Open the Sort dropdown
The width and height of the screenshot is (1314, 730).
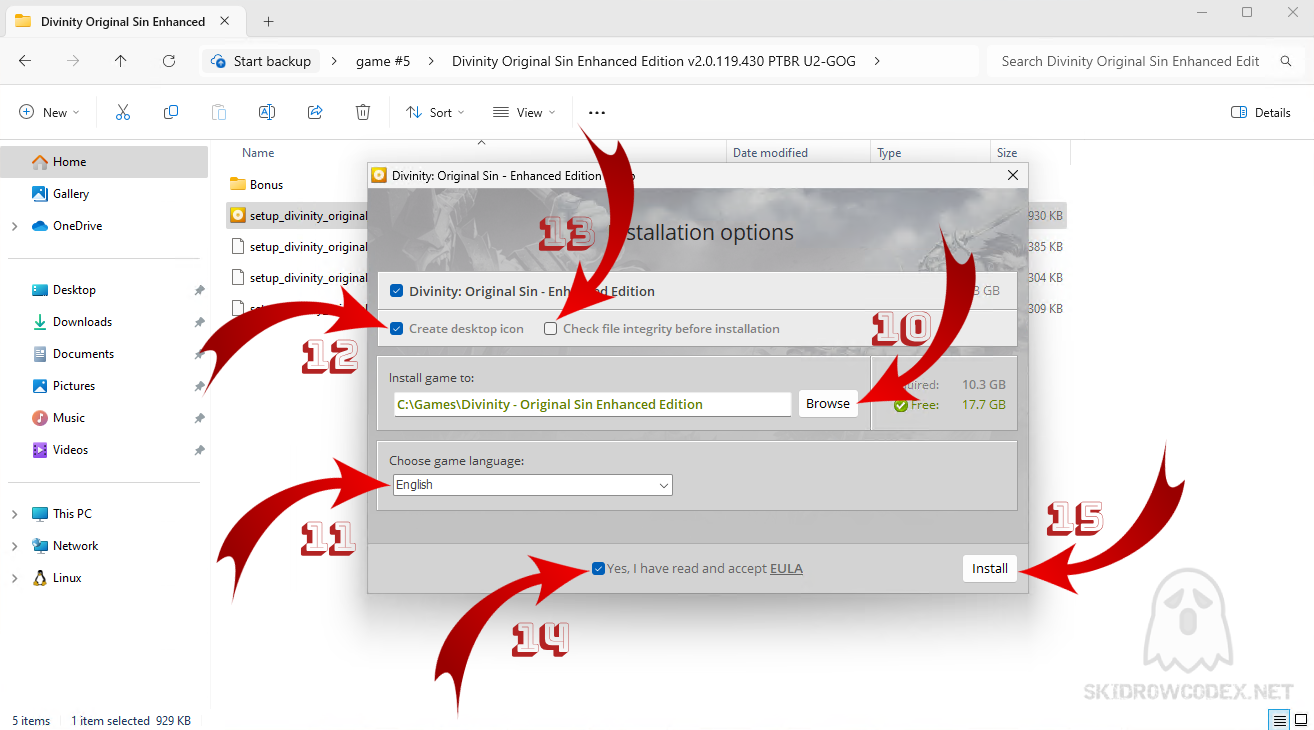(435, 113)
